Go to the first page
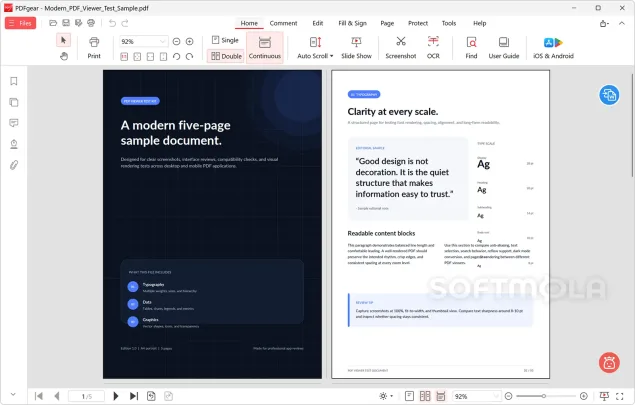This screenshot has height=405, width=635. point(39,396)
